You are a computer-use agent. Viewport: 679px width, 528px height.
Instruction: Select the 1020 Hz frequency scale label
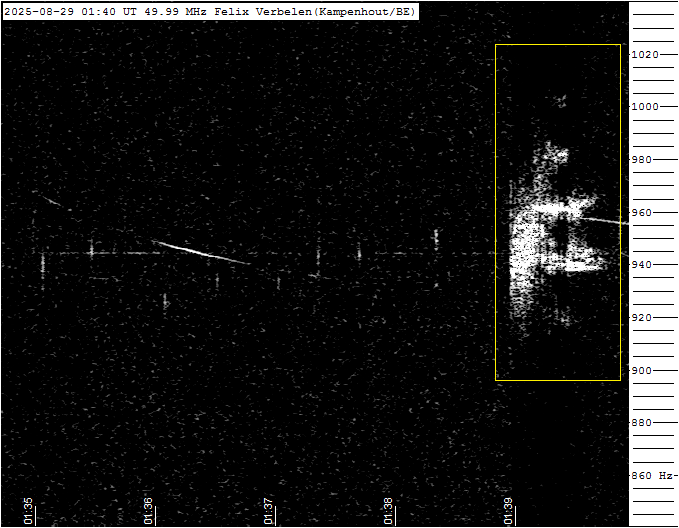click(x=645, y=55)
